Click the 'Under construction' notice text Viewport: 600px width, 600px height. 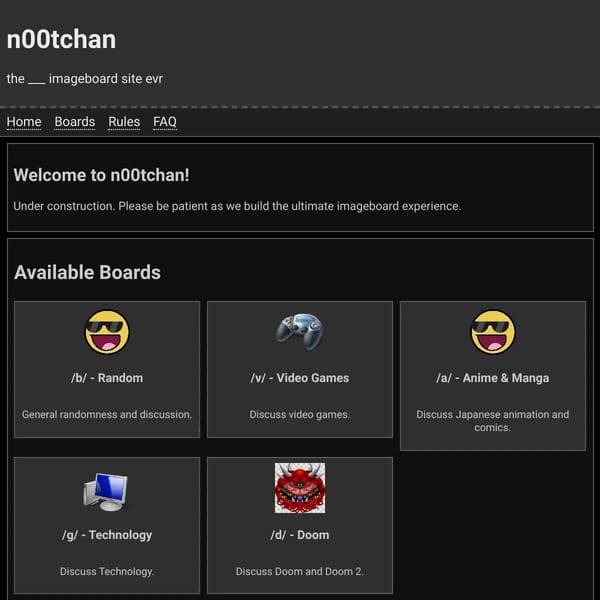[237, 206]
